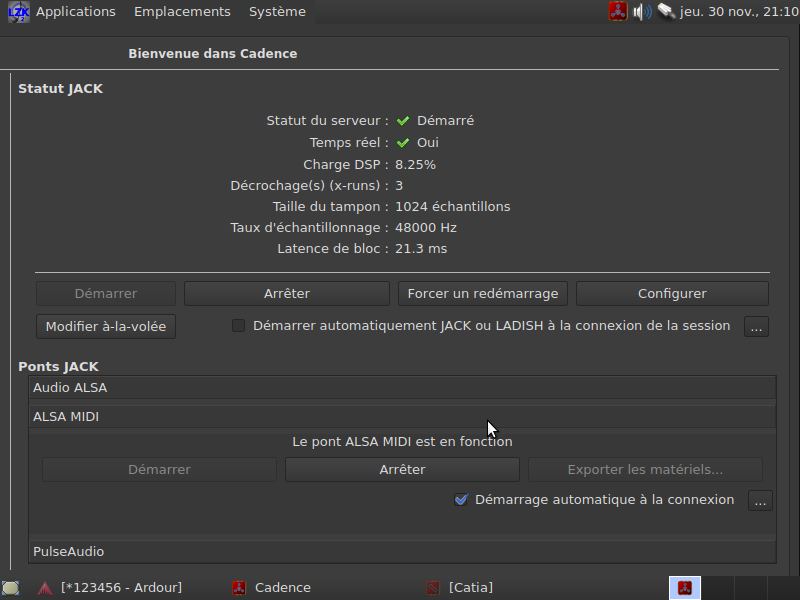Enable auto-start JACK or LADISH at login

point(238,326)
